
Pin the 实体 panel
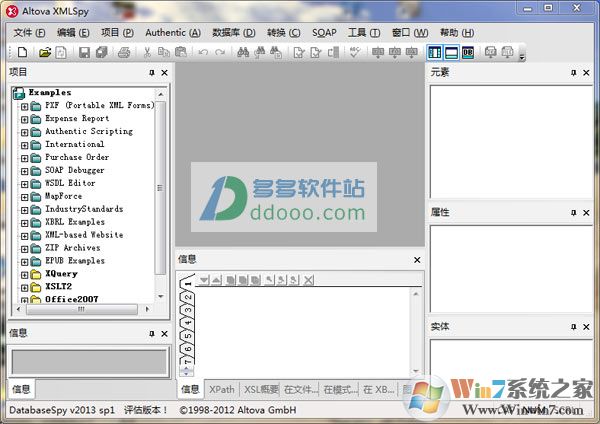coord(573,327)
